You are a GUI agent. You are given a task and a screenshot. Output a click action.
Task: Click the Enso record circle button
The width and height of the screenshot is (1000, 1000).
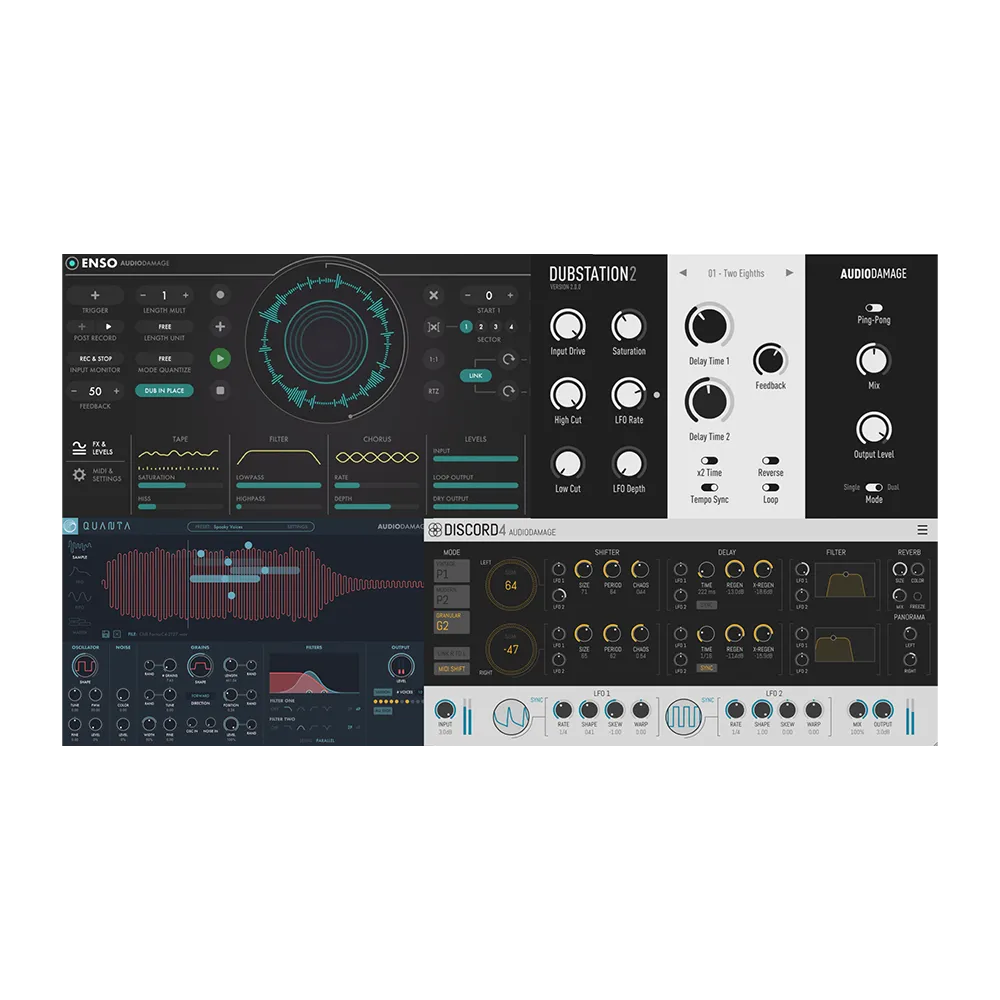tap(220, 295)
